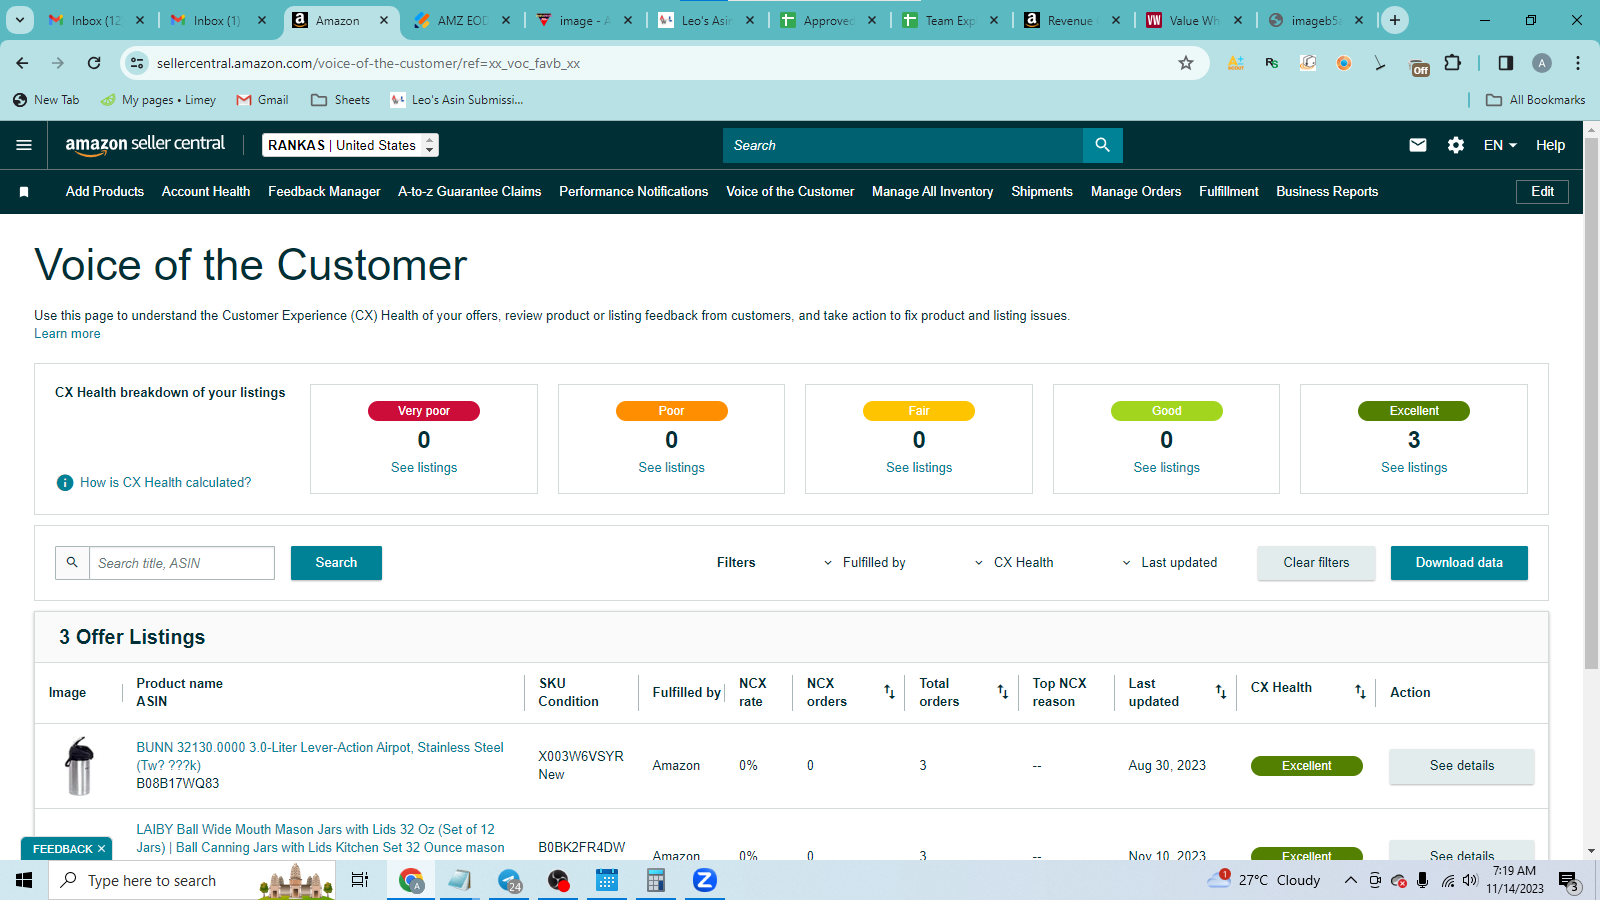Open the RANKAS United States account selector

(350, 145)
